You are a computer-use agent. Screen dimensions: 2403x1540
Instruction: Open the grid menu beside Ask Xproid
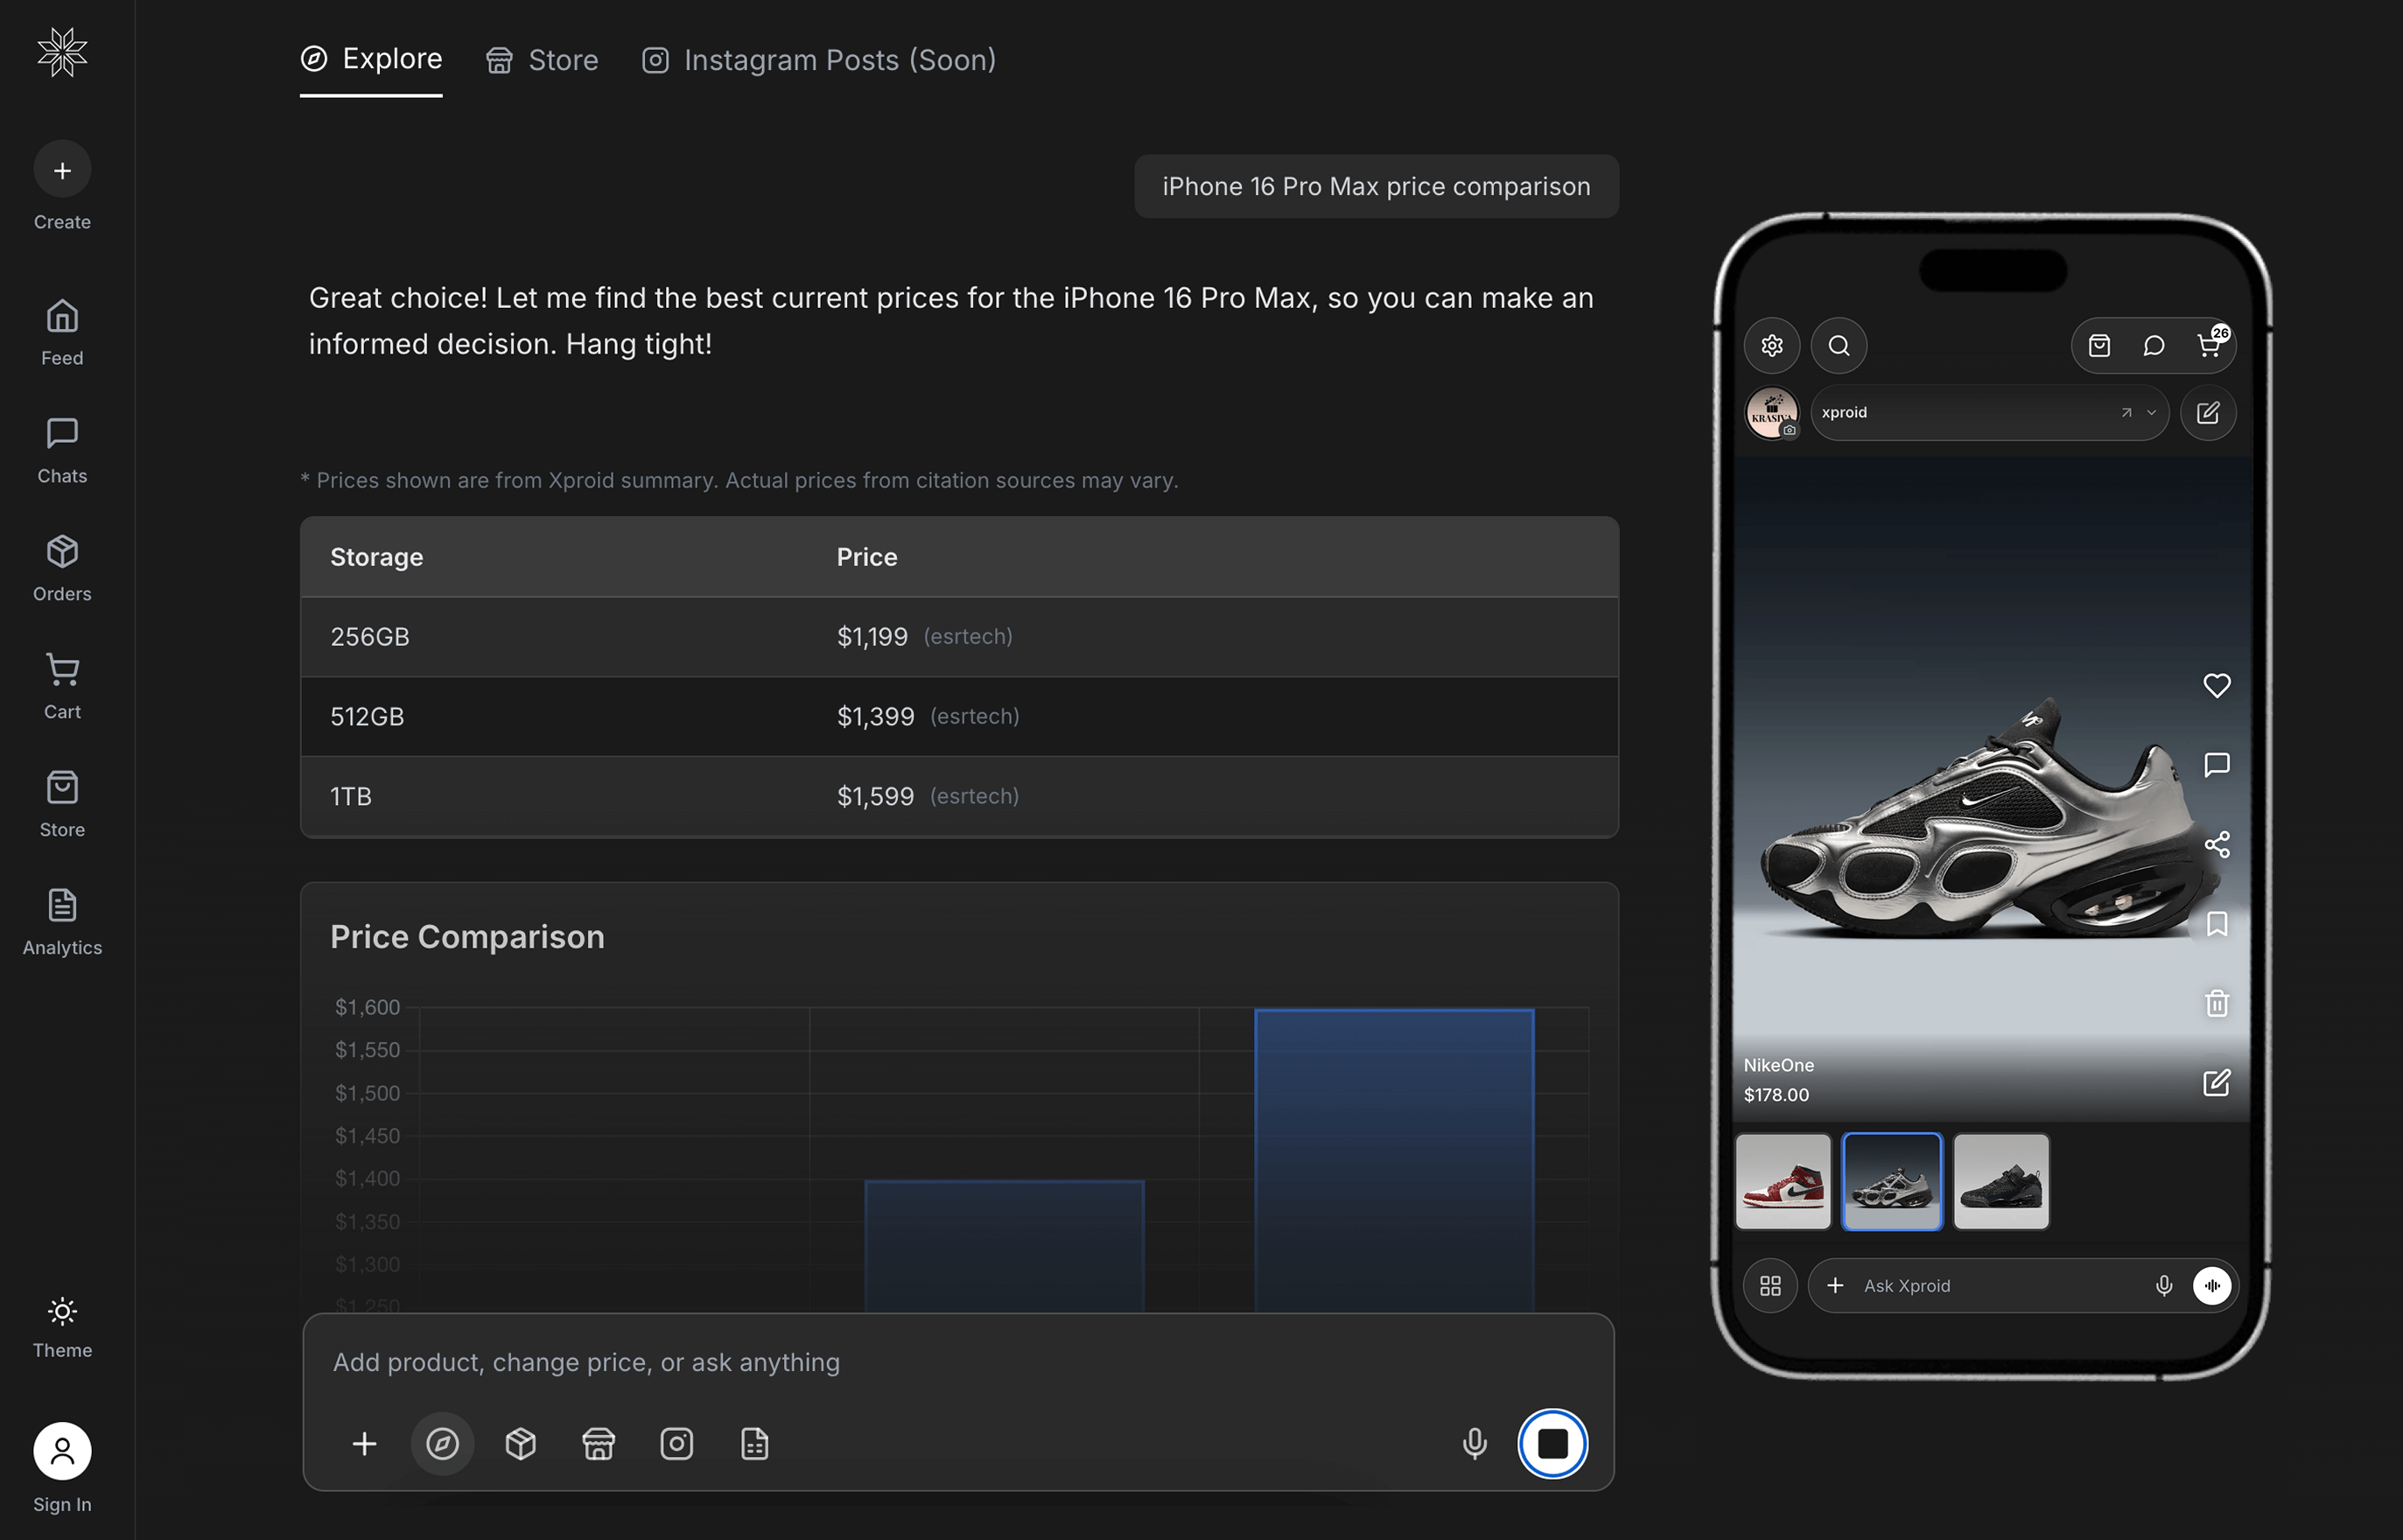click(x=1769, y=1285)
